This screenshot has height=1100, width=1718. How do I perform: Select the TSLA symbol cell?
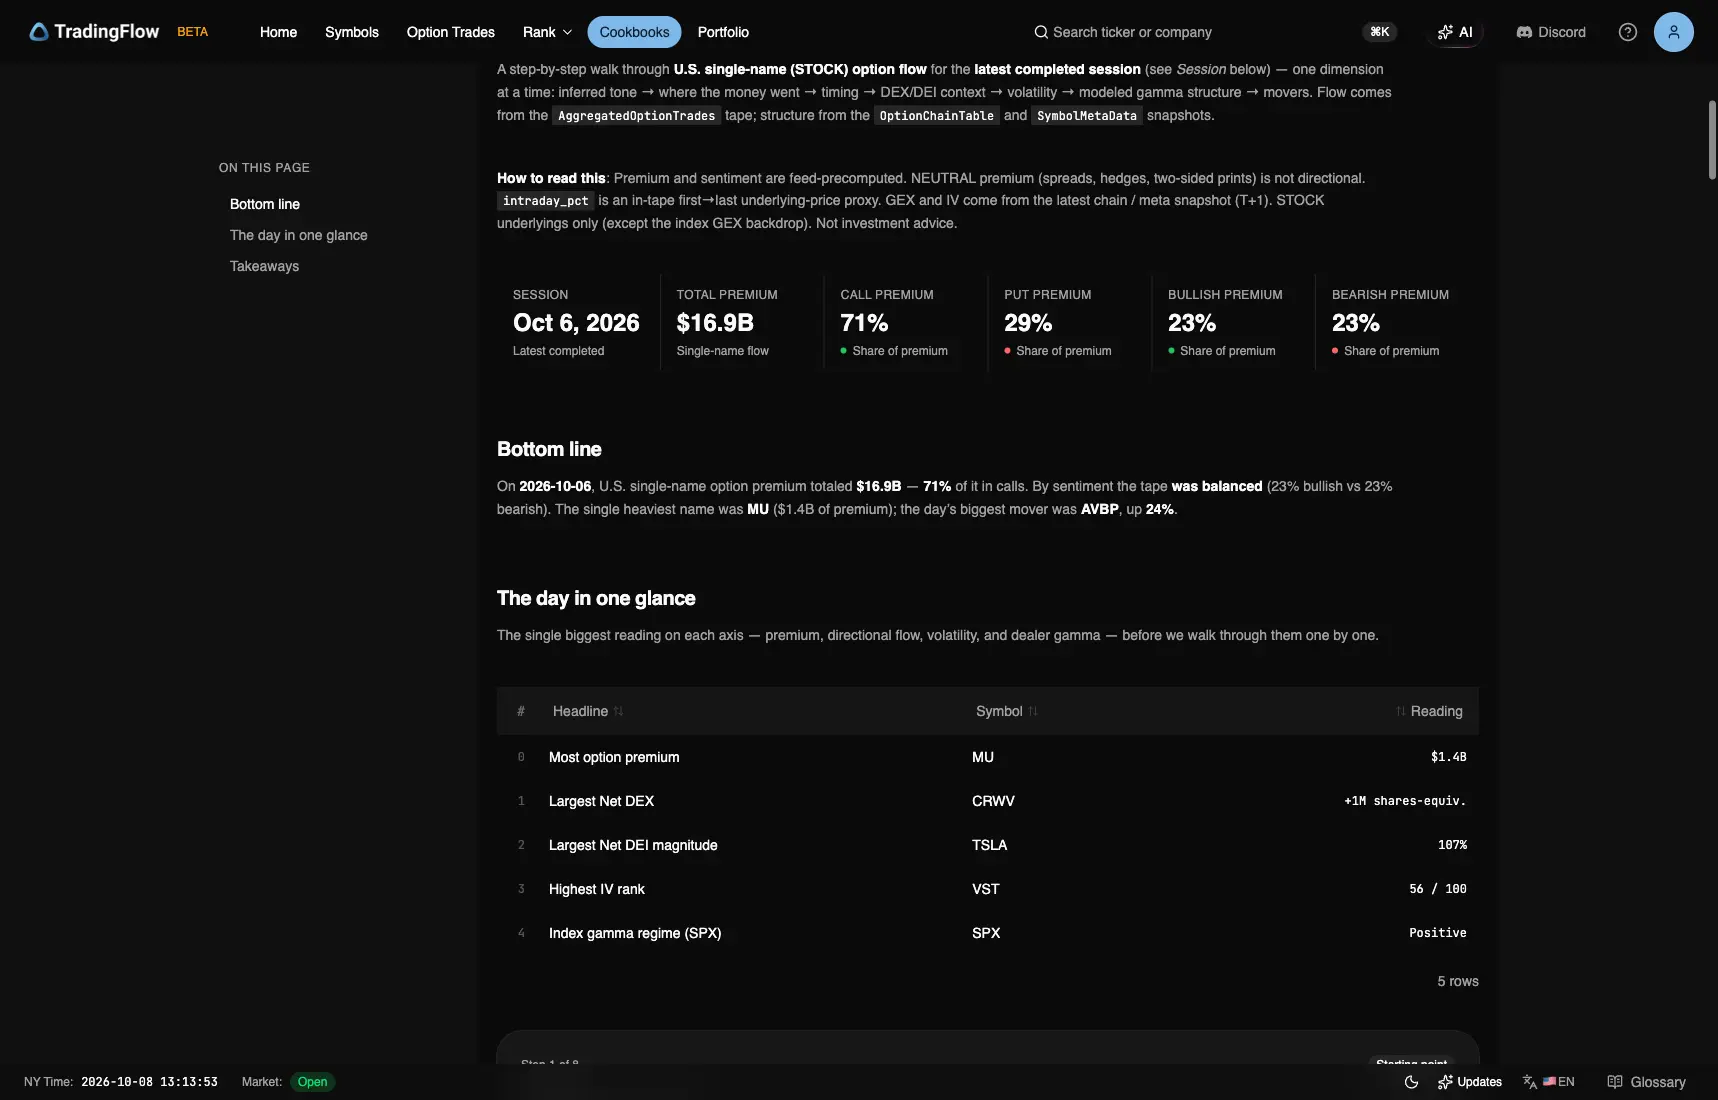pyautogui.click(x=989, y=845)
